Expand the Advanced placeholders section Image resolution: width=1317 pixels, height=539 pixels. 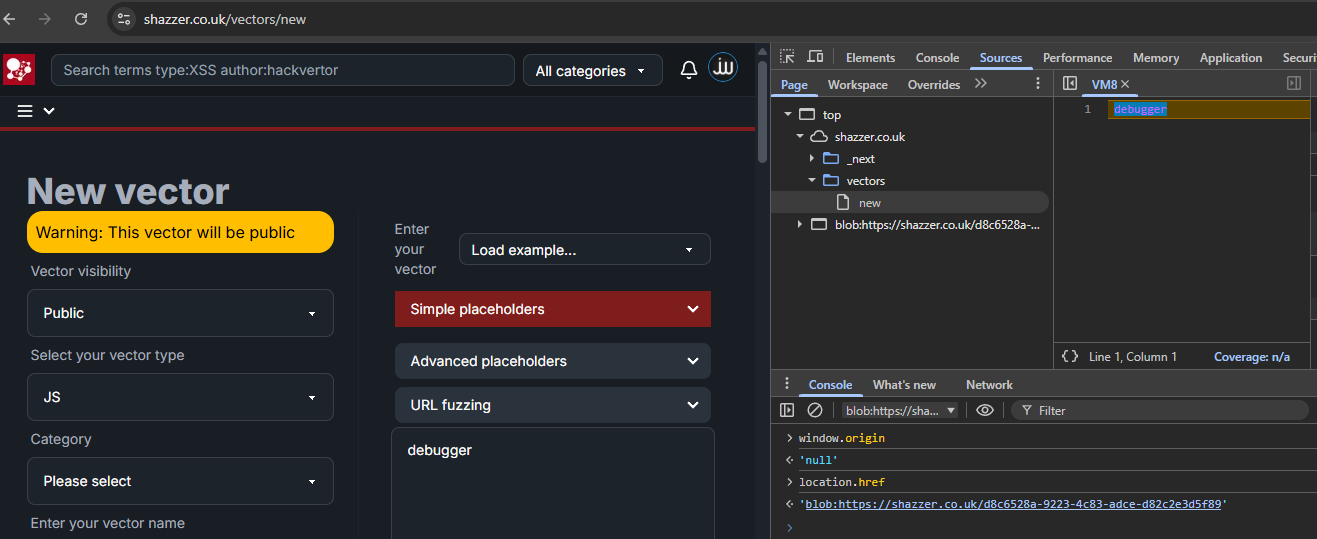point(553,361)
